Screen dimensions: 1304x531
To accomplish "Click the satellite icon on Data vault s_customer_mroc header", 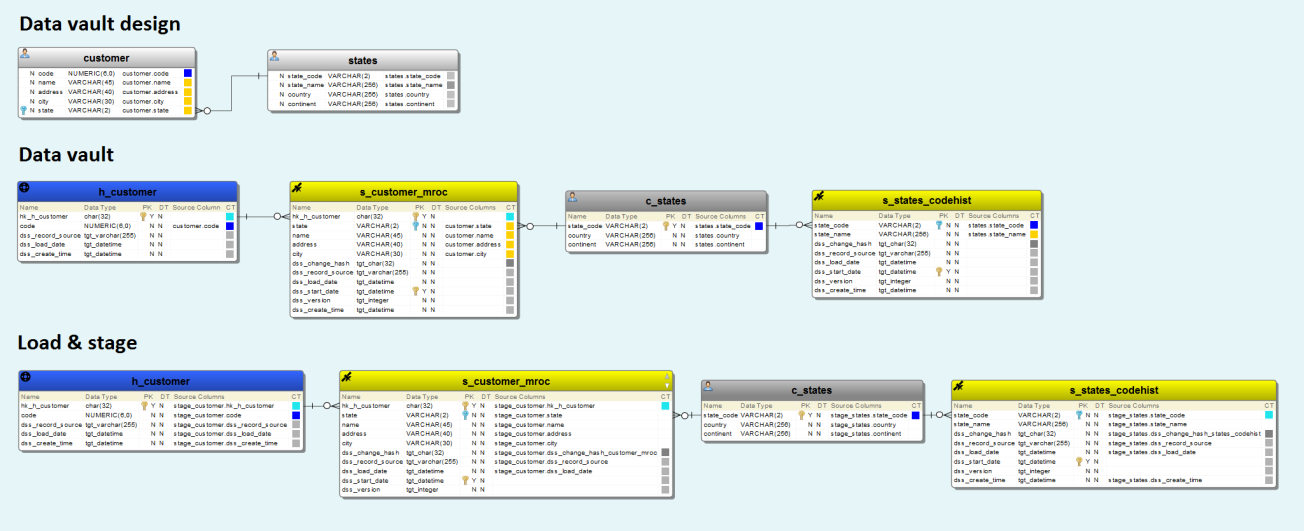I will 296,187.
